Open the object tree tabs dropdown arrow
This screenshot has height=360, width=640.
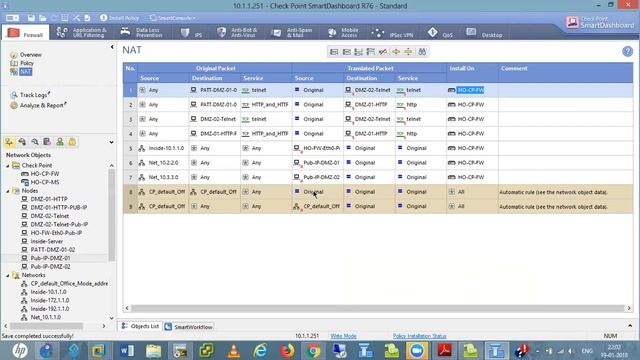coord(111,142)
